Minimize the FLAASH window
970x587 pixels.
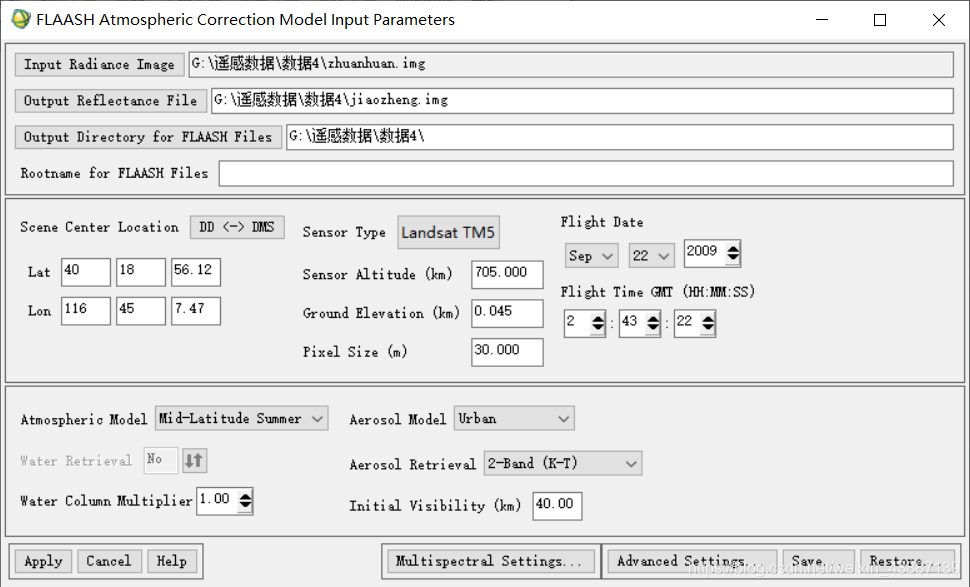coord(822,20)
